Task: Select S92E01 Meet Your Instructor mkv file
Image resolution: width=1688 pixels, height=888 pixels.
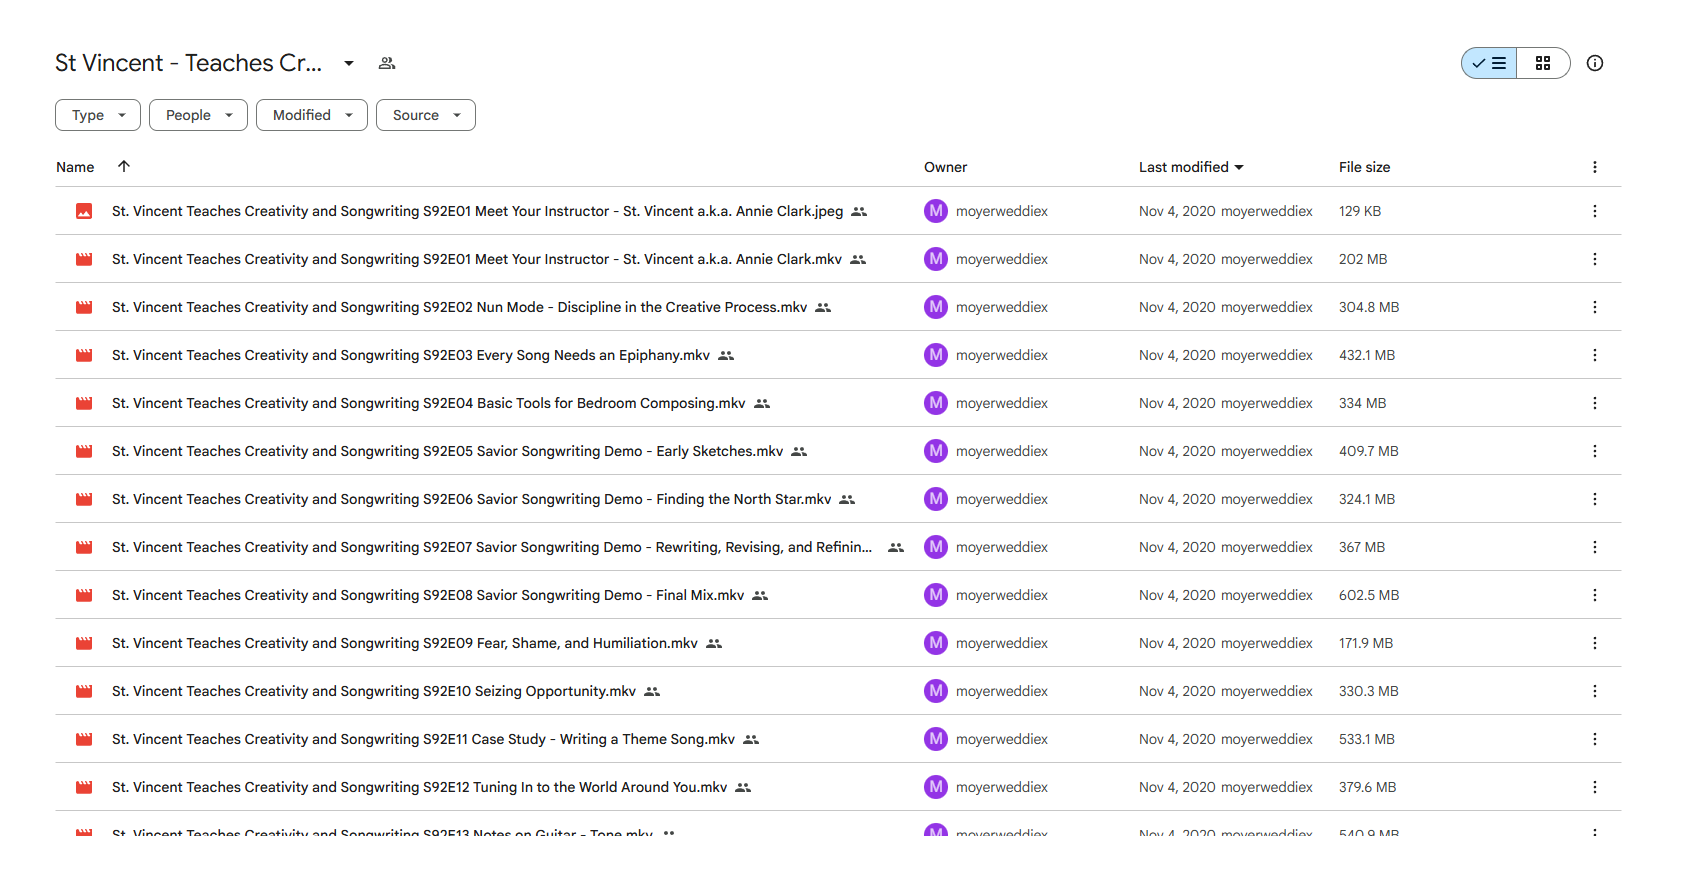Action: coord(838,259)
